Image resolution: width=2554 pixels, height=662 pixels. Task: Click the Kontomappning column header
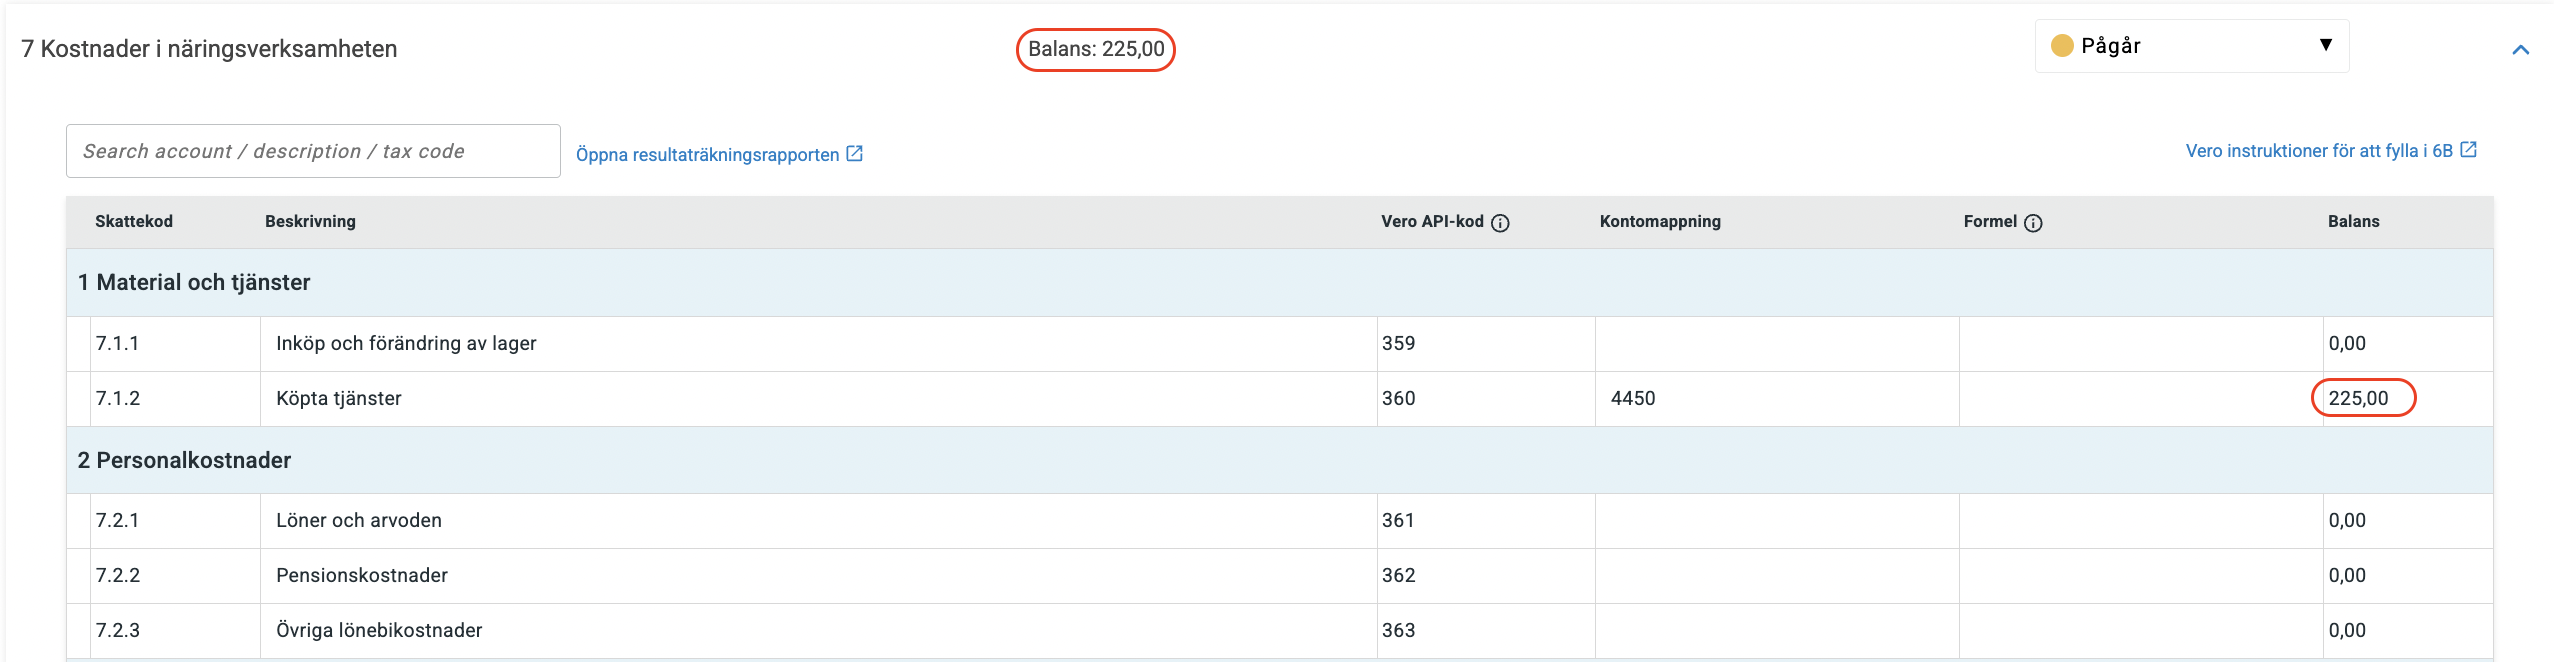(x=1660, y=222)
